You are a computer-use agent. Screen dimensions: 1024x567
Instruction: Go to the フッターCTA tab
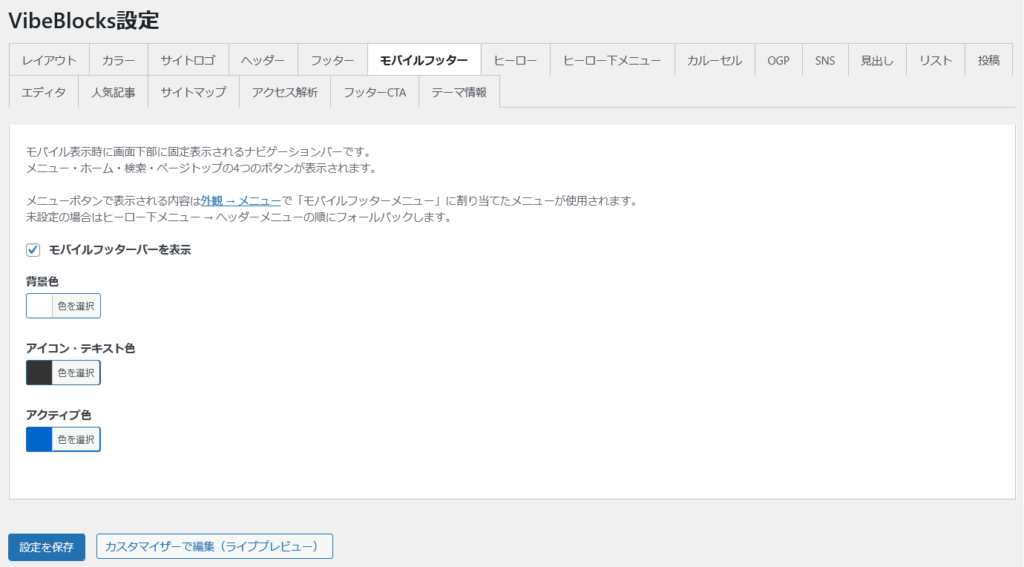(x=374, y=92)
